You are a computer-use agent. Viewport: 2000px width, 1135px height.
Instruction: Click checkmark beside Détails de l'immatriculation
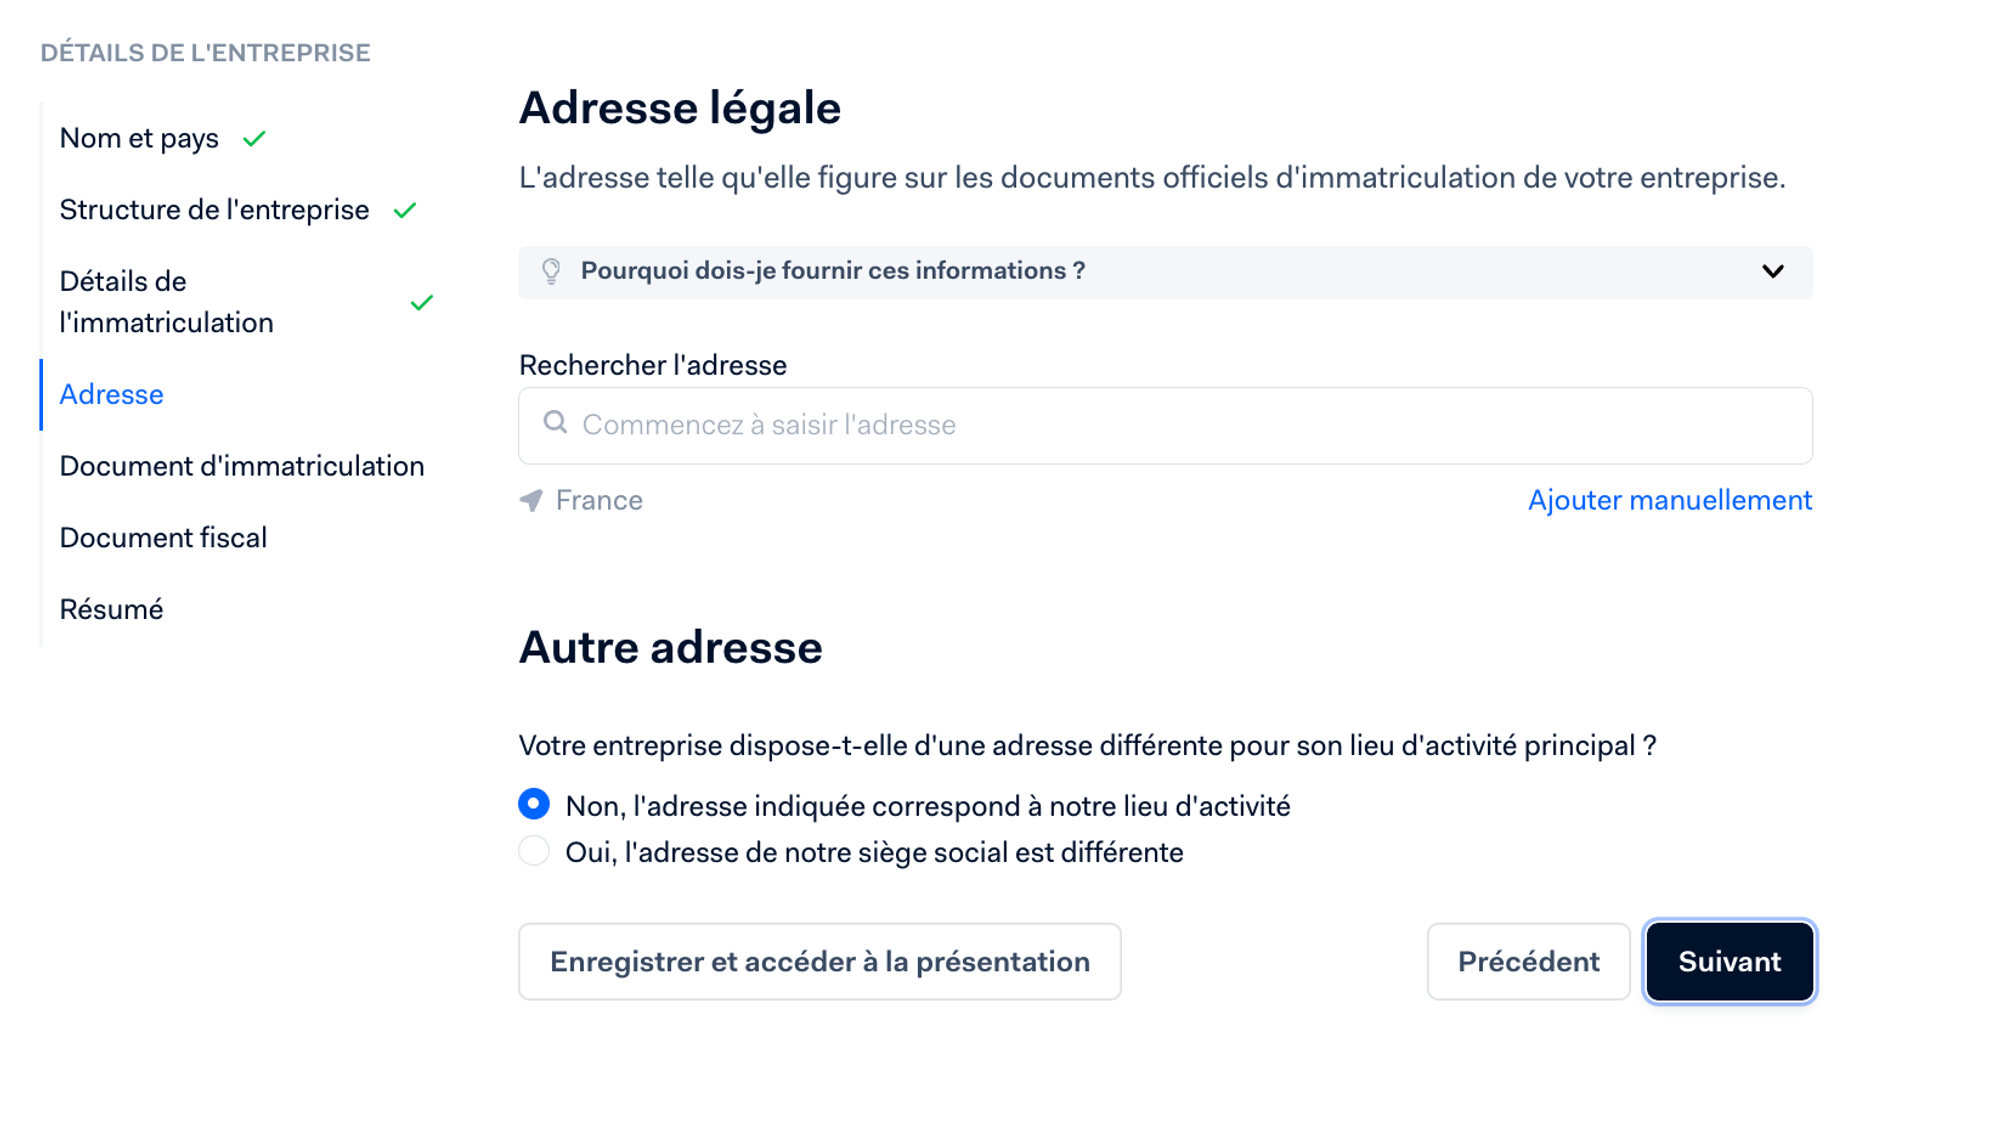[422, 302]
